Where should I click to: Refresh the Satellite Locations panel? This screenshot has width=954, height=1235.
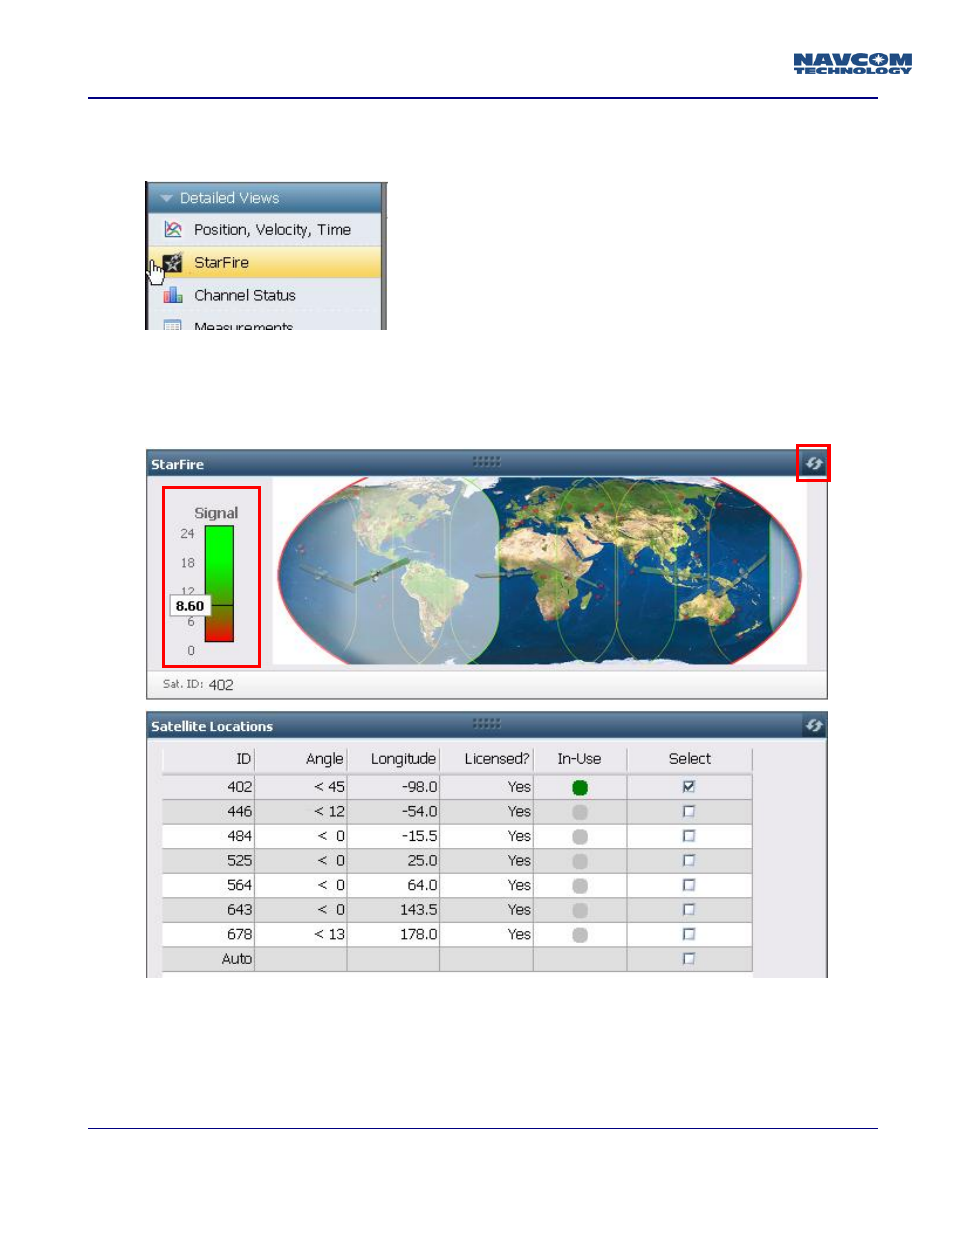tap(814, 726)
